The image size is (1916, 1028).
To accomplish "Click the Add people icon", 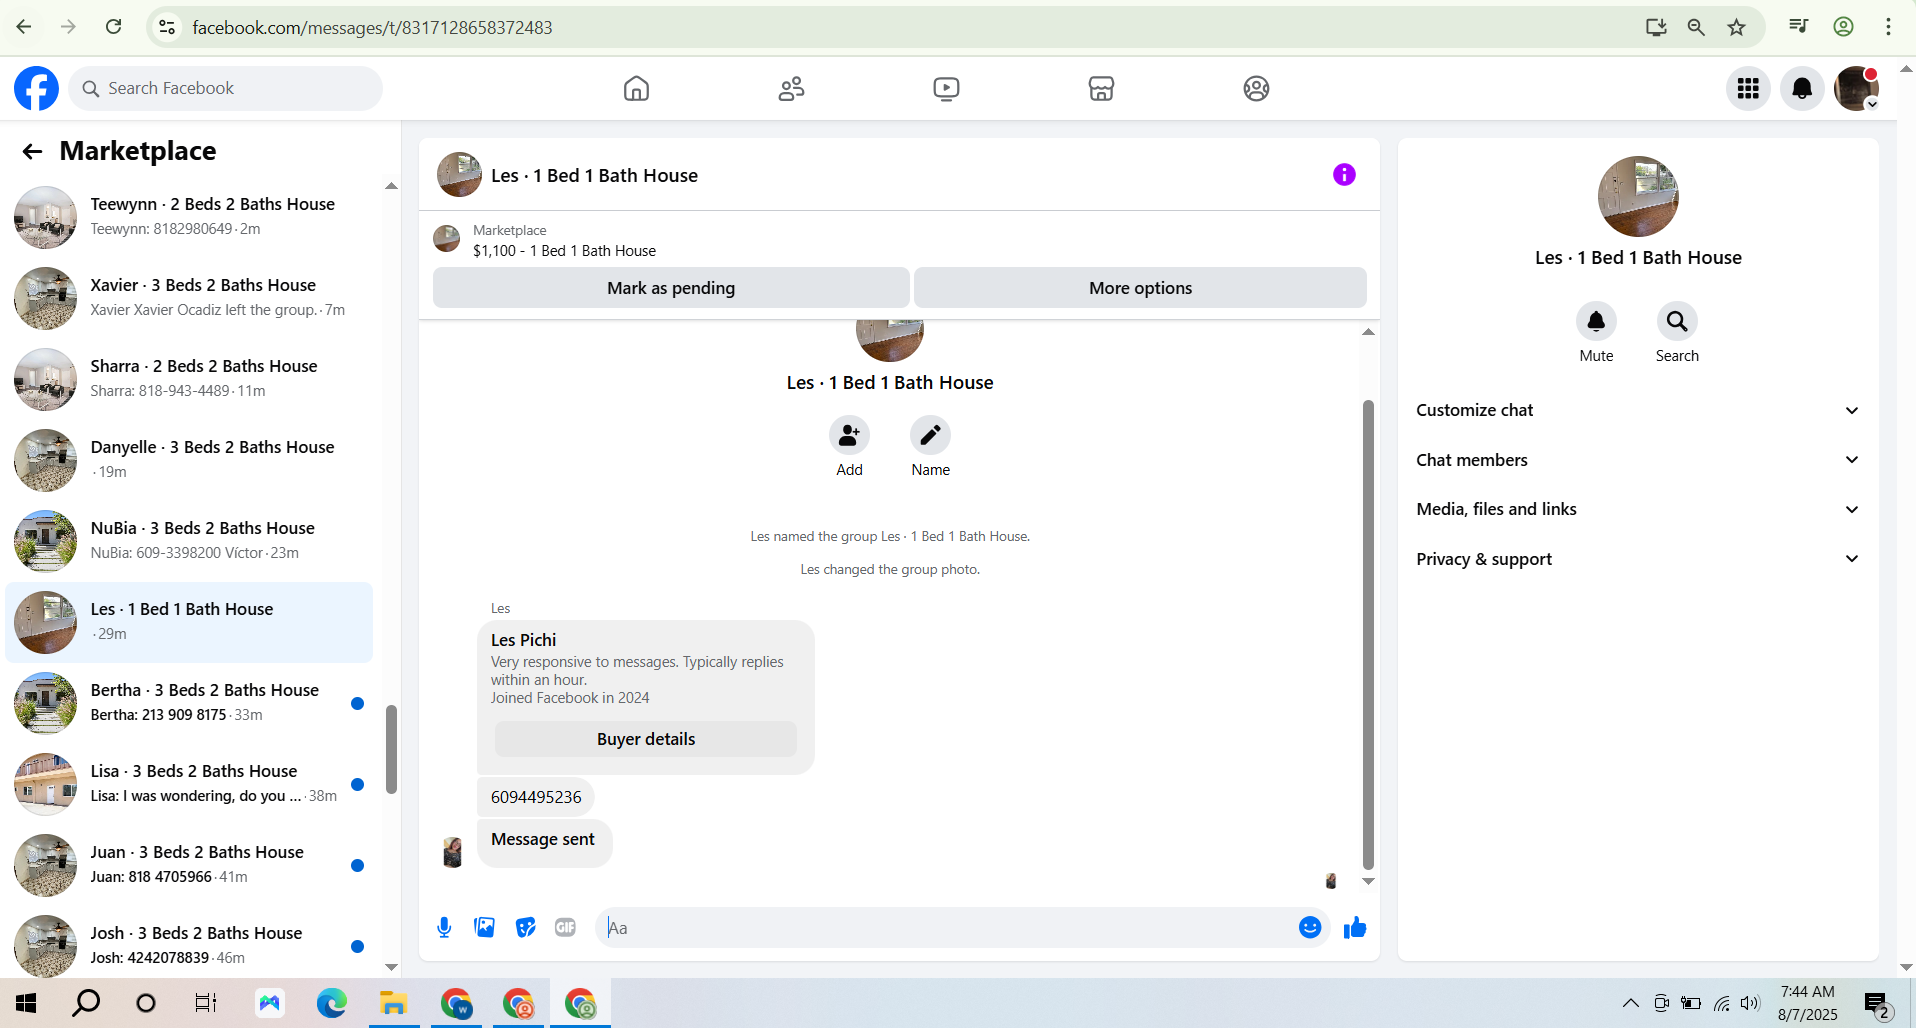I will (849, 435).
